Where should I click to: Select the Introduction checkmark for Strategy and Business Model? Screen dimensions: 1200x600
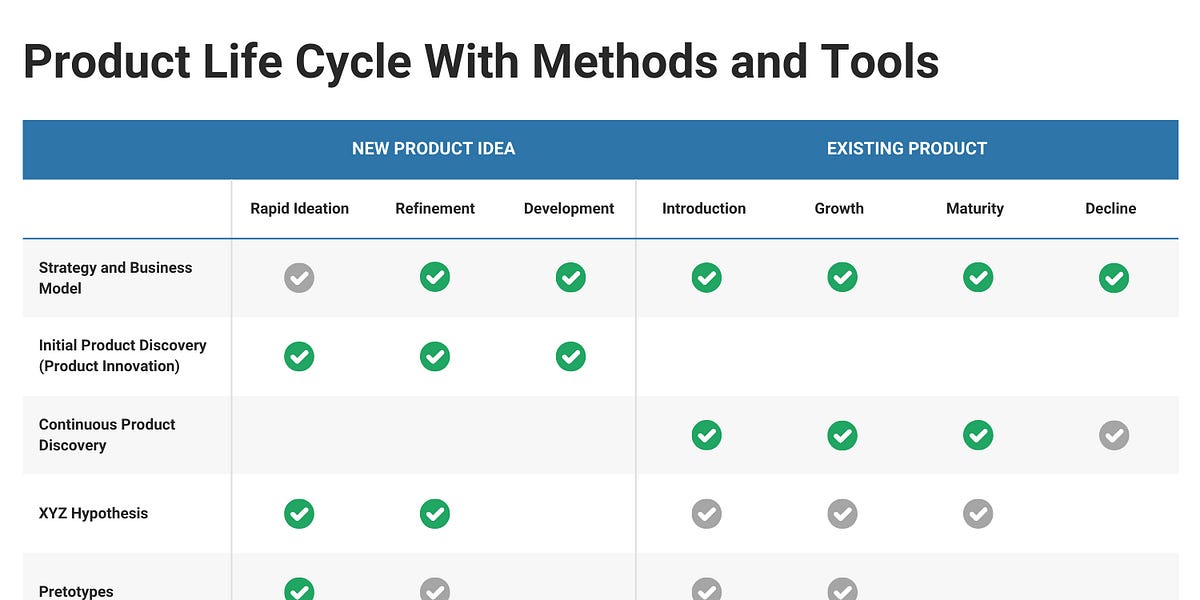[707, 277]
